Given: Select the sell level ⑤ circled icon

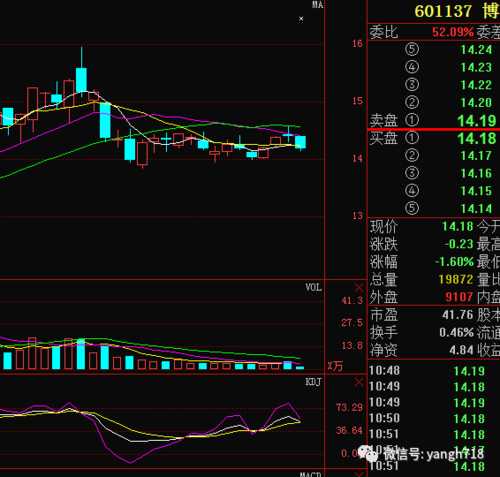Looking at the screenshot, I should pos(412,49).
